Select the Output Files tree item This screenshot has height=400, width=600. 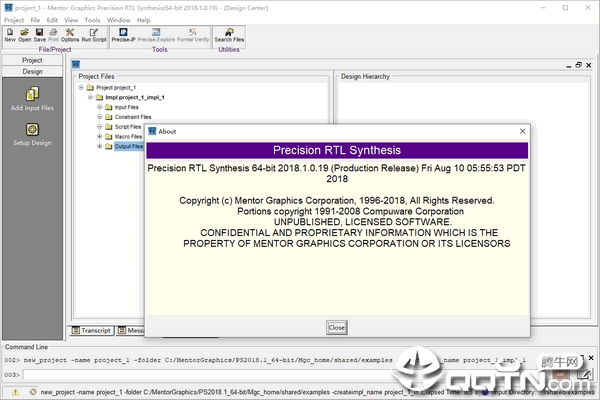(x=129, y=146)
